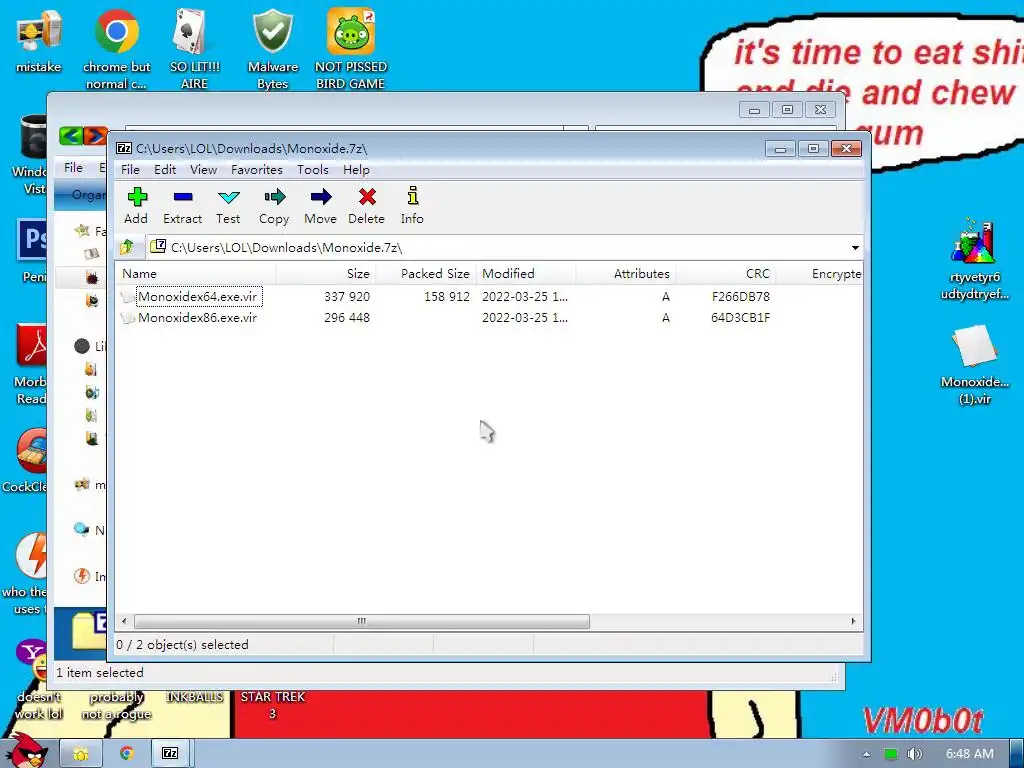Expand the address path dropdown arrow
The height and width of the screenshot is (768, 1024).
point(855,248)
